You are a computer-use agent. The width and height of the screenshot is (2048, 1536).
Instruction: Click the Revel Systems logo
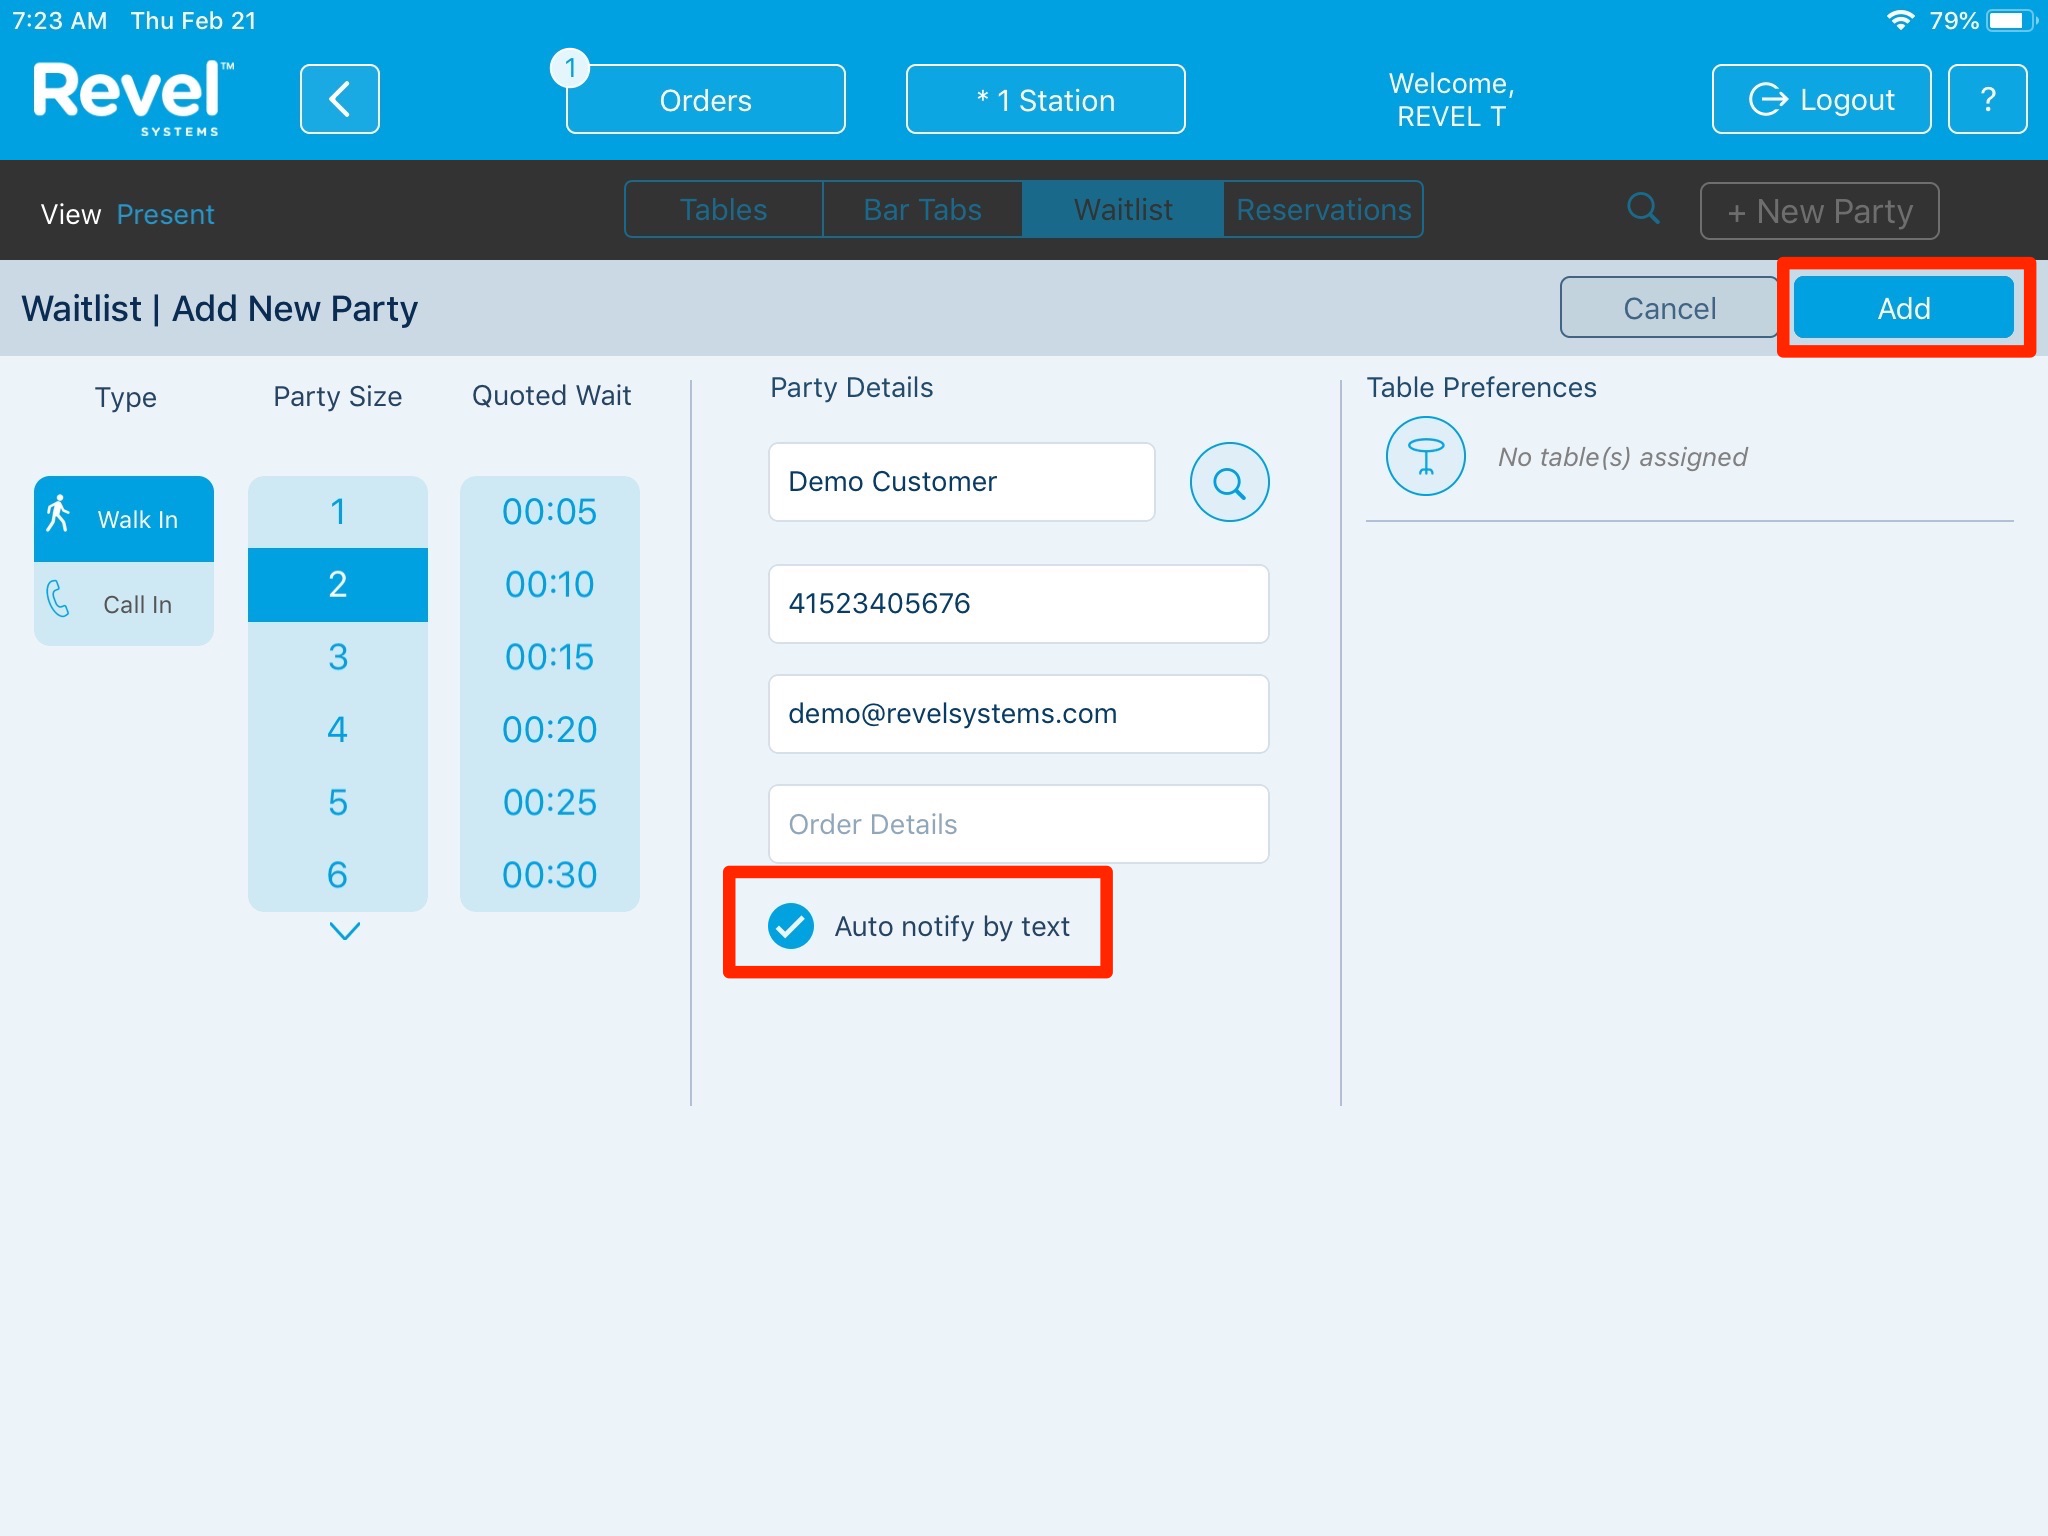[x=133, y=97]
